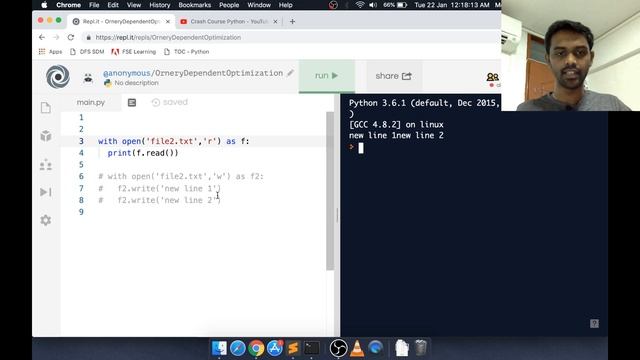Open the DFS SDM bookmark

pyautogui.click(x=87, y=51)
